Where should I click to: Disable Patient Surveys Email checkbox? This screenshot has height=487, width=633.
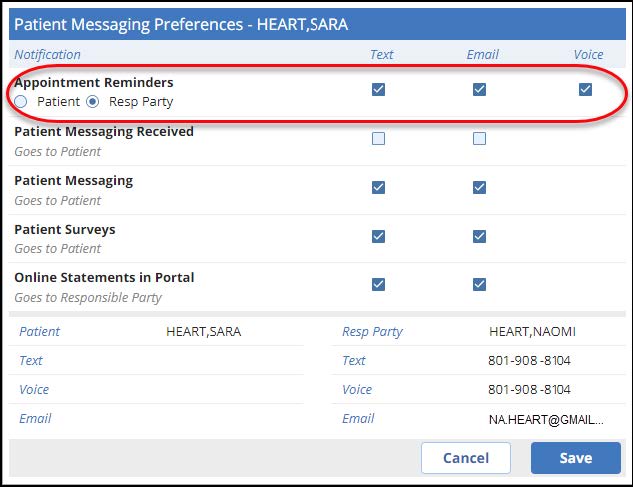[x=479, y=236]
